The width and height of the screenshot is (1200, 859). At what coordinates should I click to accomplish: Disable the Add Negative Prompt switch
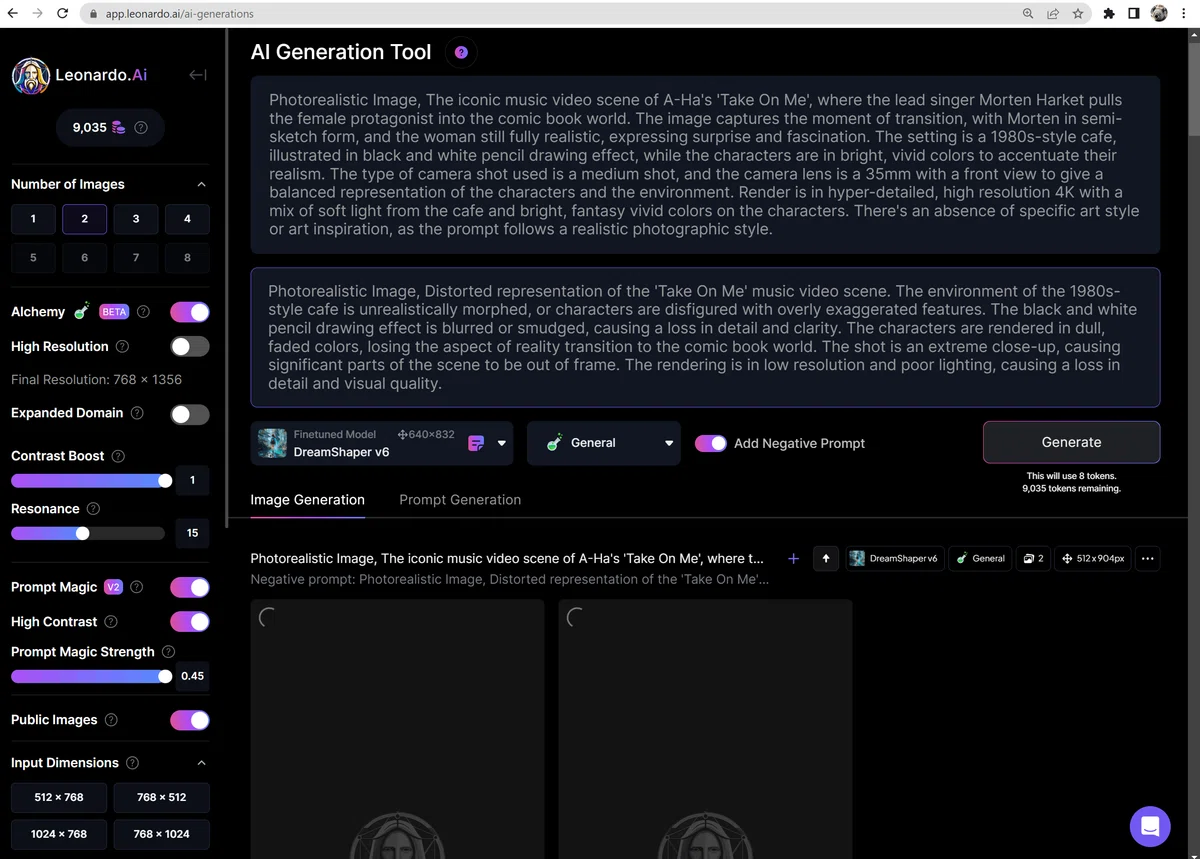[x=711, y=443]
